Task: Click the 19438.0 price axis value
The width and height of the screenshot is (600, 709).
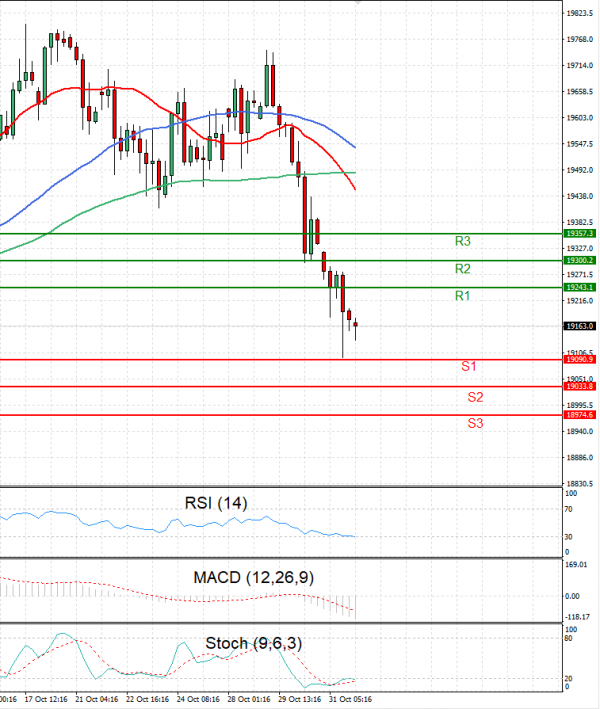Action: (580, 197)
